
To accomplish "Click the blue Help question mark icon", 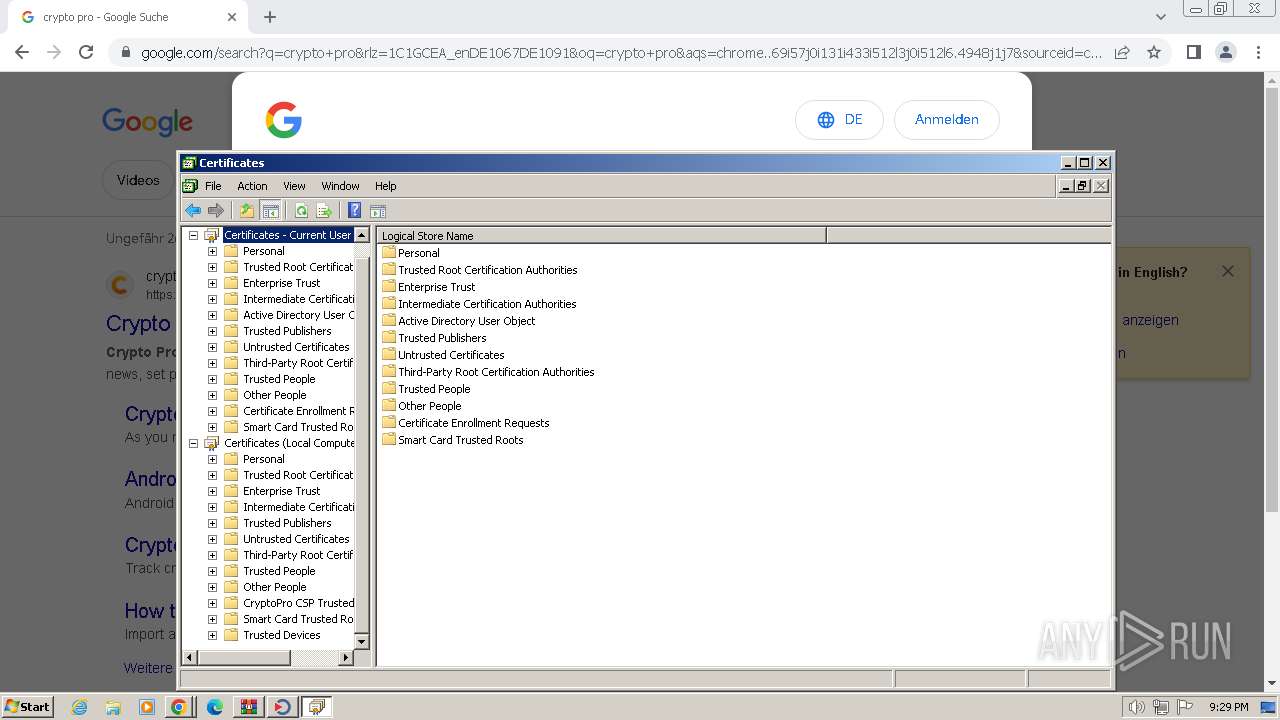I will click(x=354, y=211).
